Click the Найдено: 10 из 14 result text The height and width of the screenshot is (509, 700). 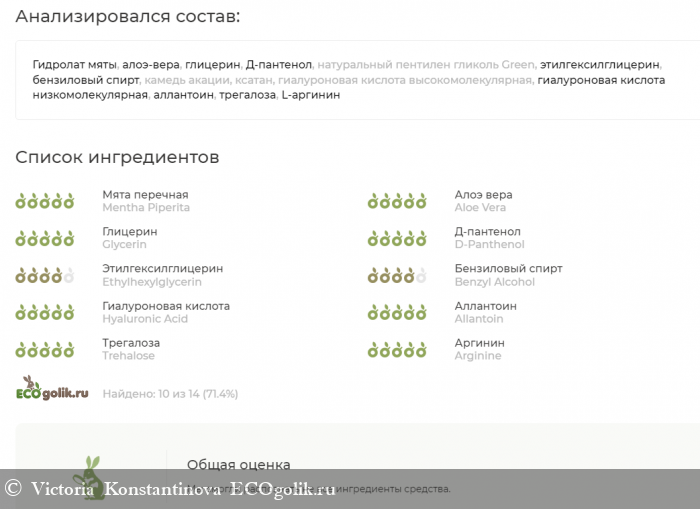170,394
